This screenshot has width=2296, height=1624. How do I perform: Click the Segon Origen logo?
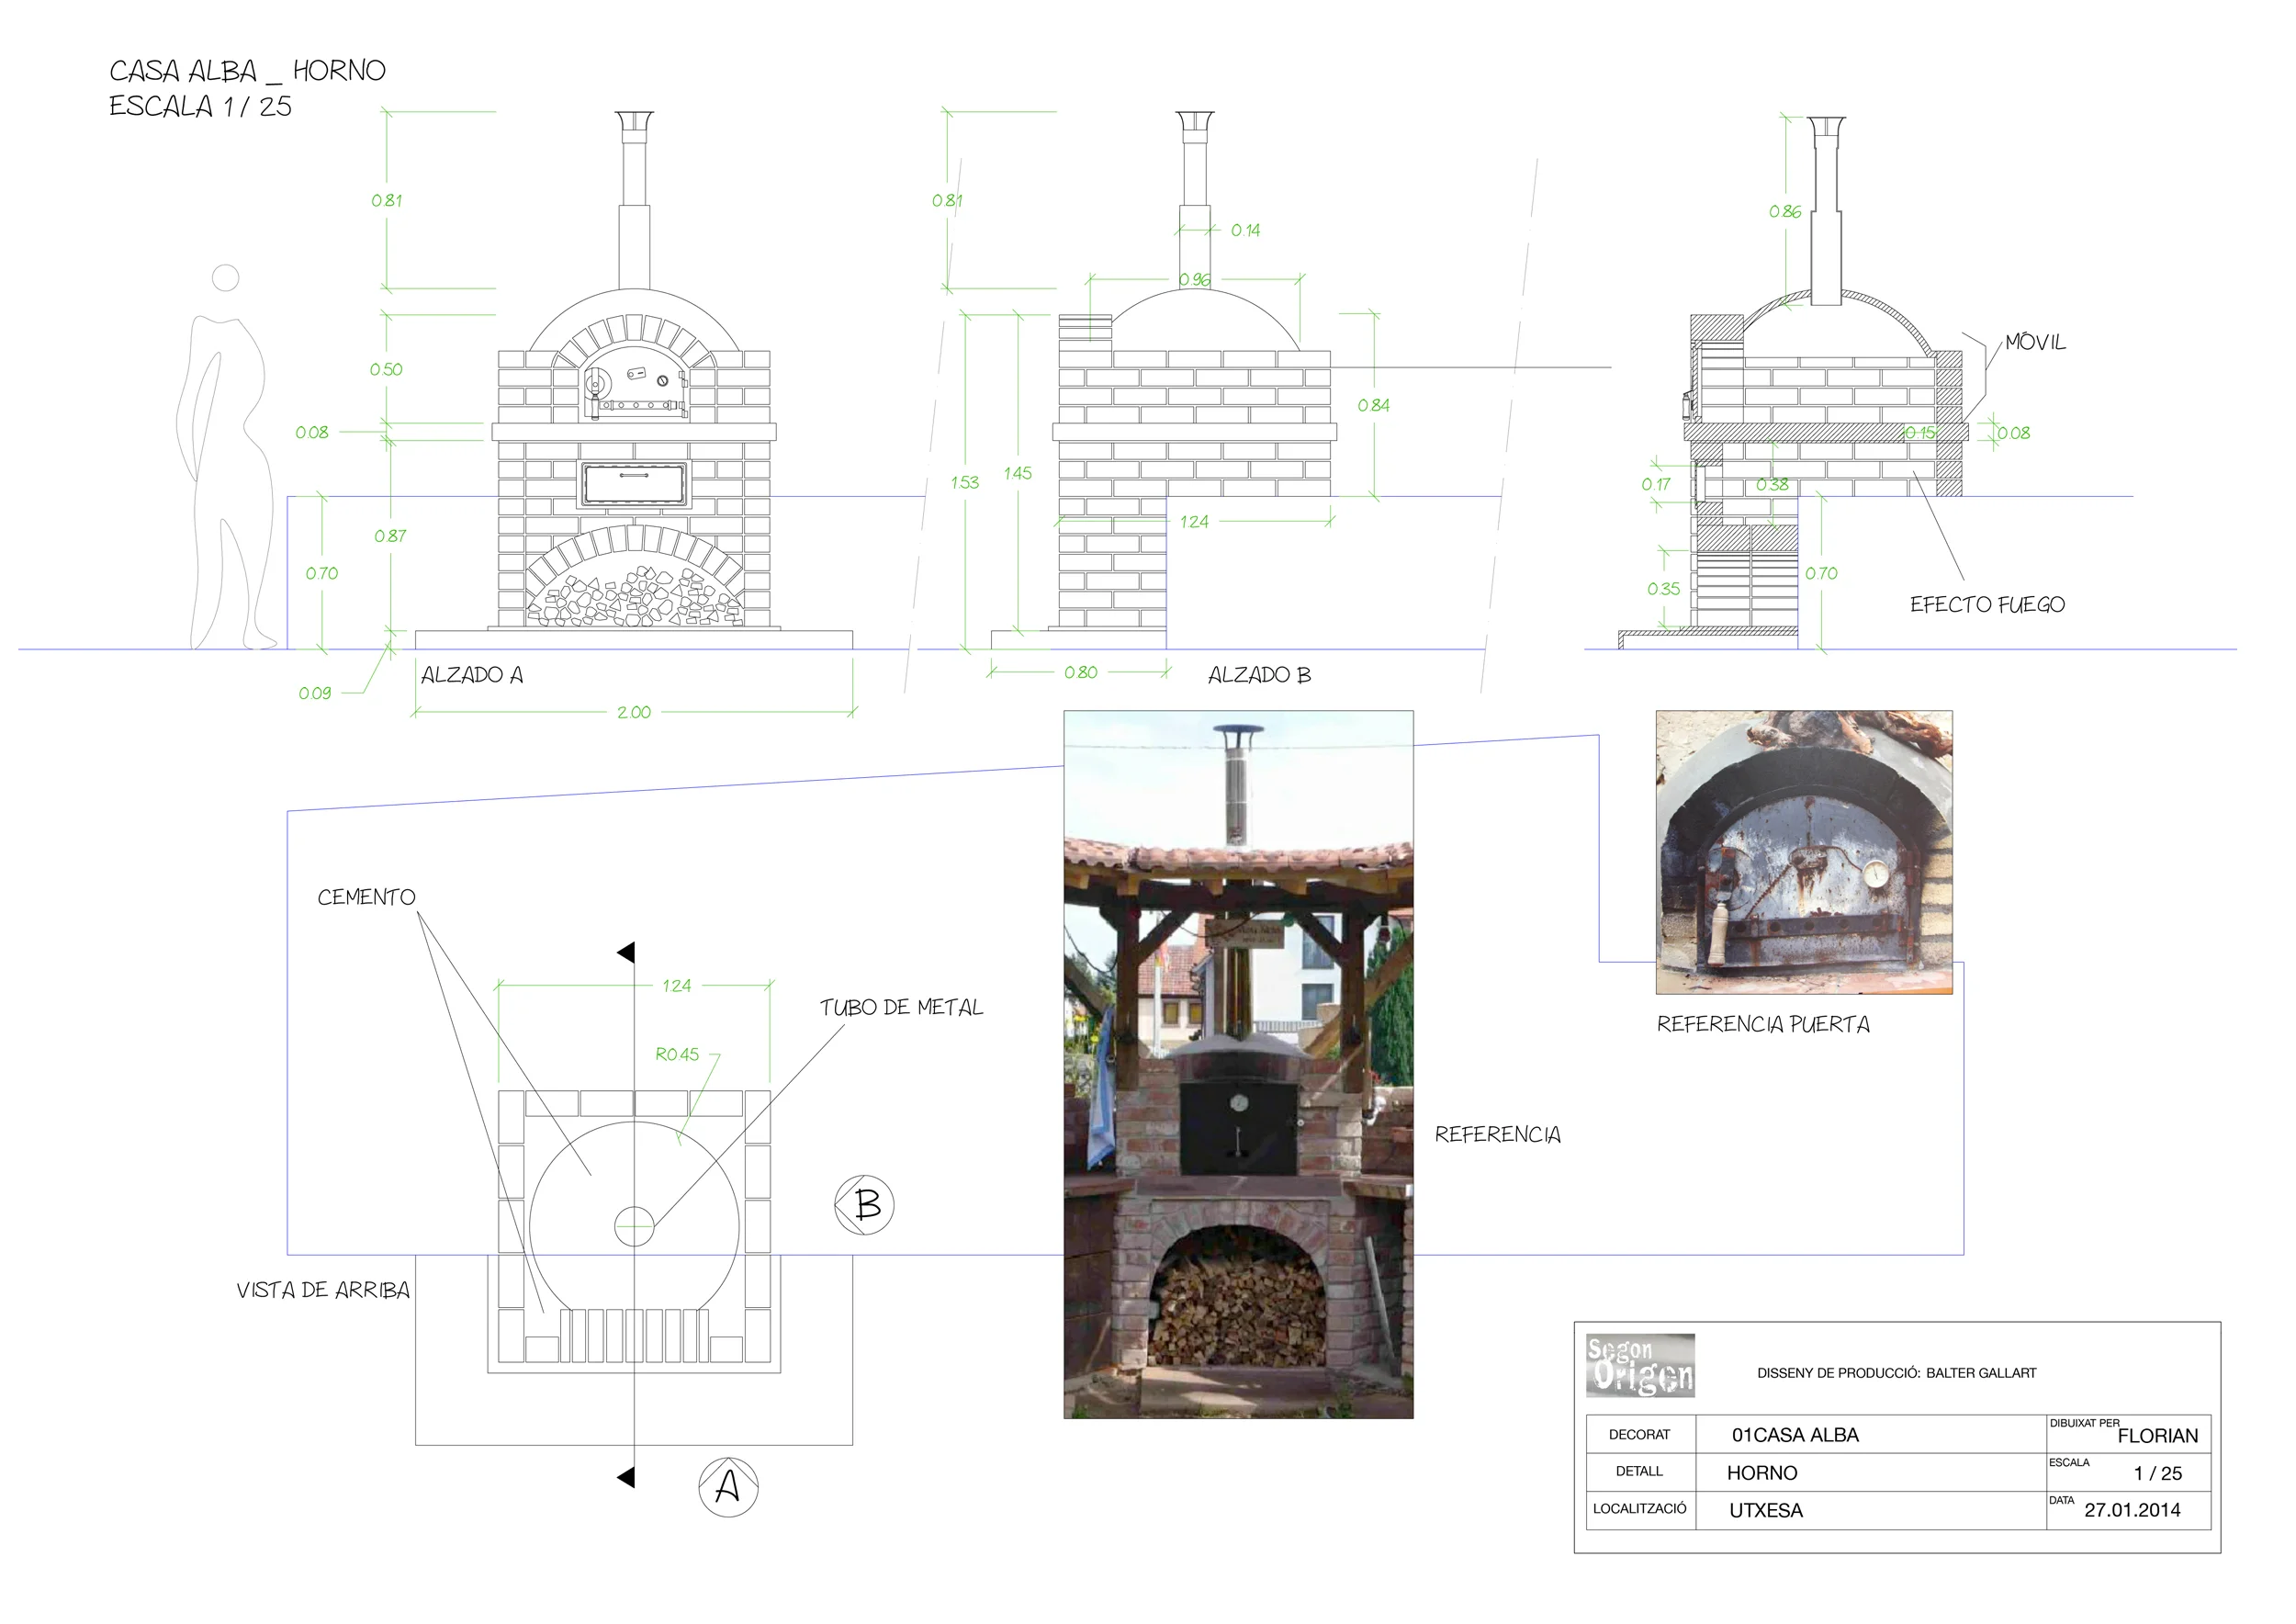(1640, 1365)
